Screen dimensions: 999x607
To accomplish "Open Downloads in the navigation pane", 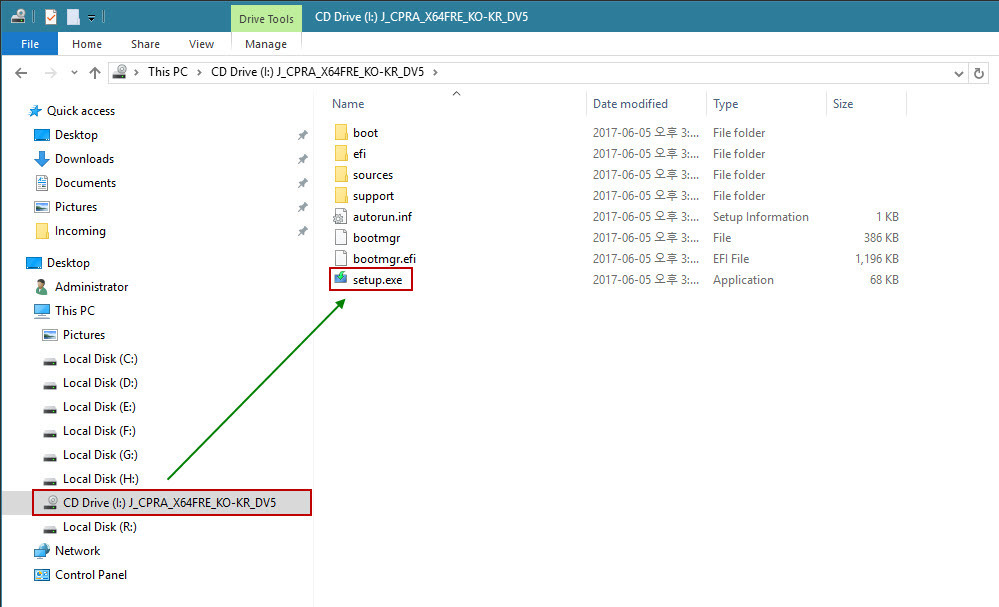I will [84, 159].
